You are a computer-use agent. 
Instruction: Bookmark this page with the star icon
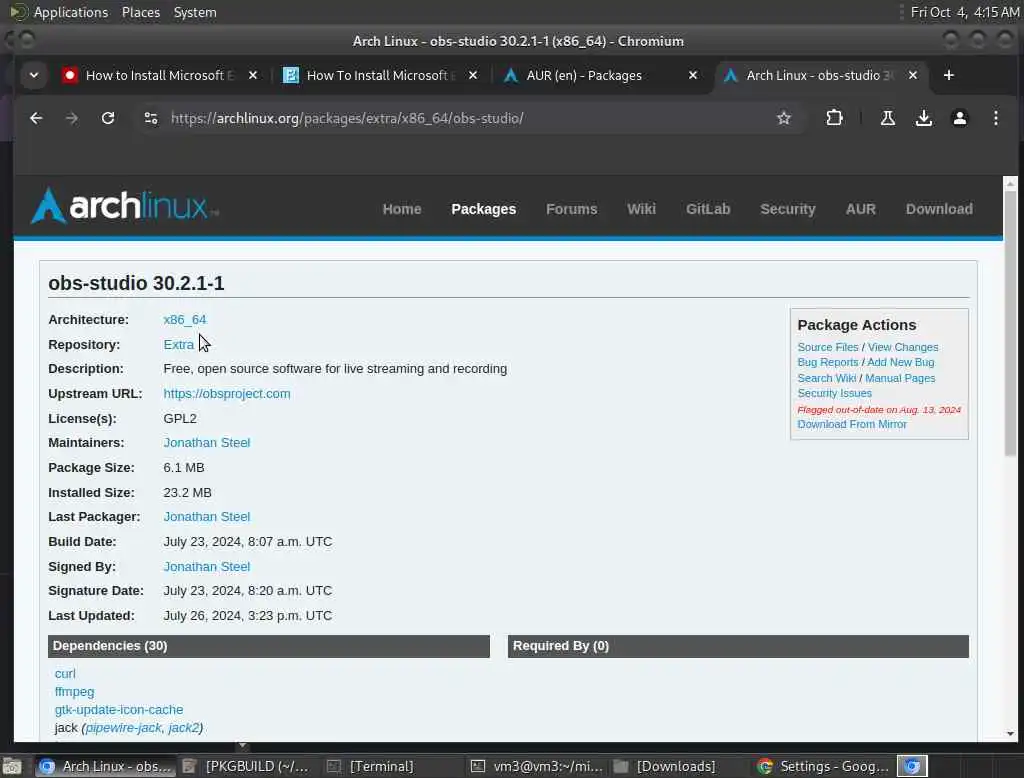click(784, 118)
